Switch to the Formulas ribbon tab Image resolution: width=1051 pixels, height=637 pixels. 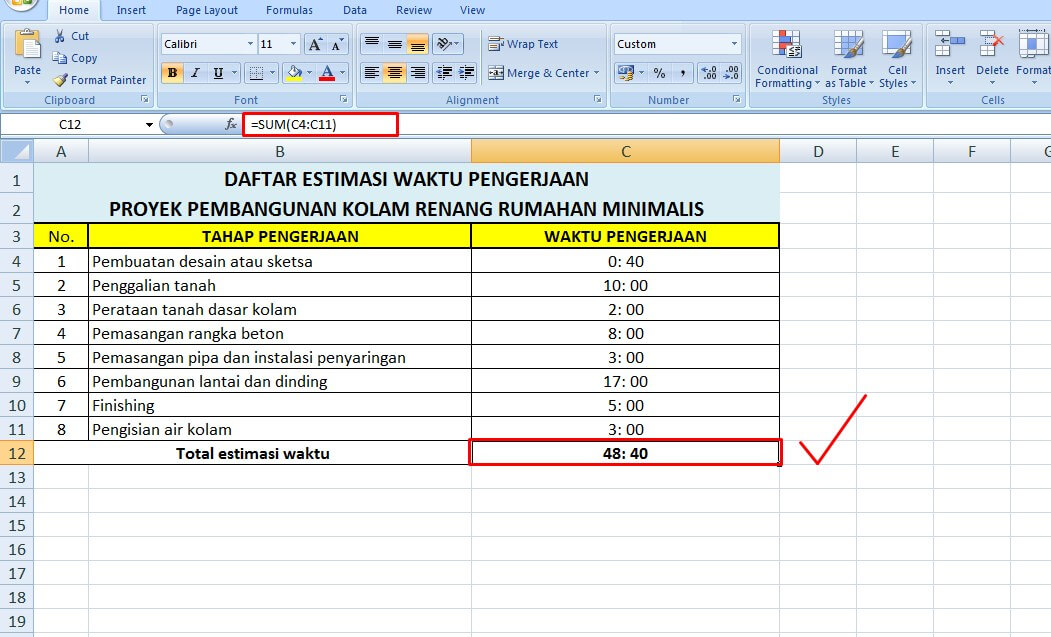[x=289, y=10]
